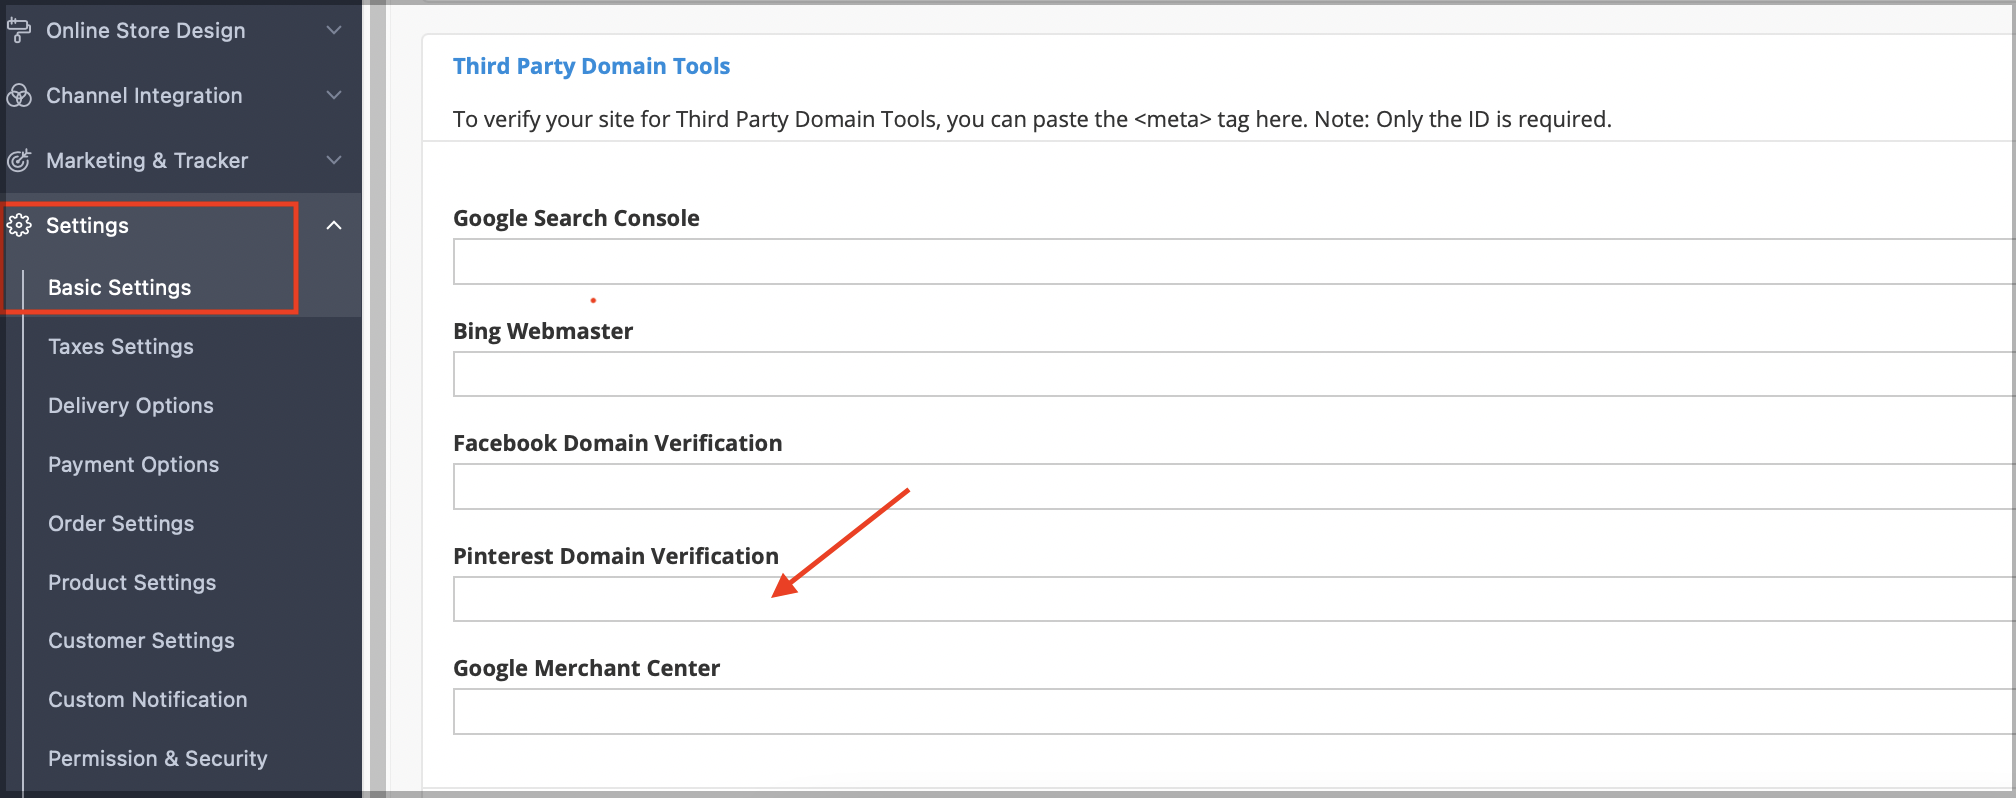This screenshot has height=798, width=2016.
Task: Open Basic Settings in sidebar
Action: coord(120,287)
